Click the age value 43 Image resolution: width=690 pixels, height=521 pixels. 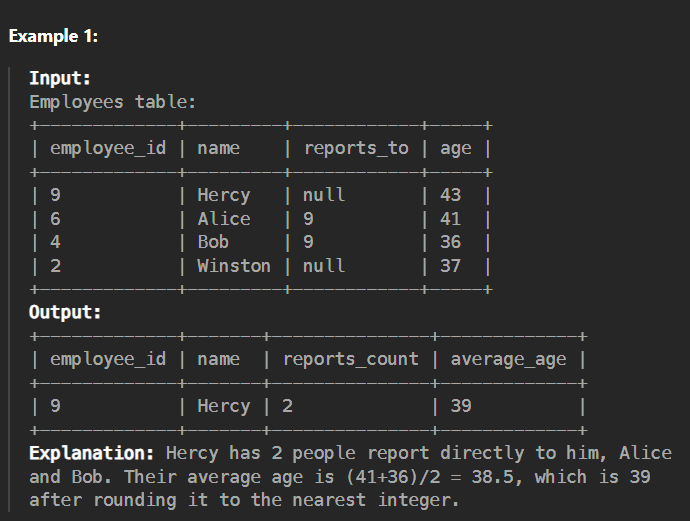(450, 195)
